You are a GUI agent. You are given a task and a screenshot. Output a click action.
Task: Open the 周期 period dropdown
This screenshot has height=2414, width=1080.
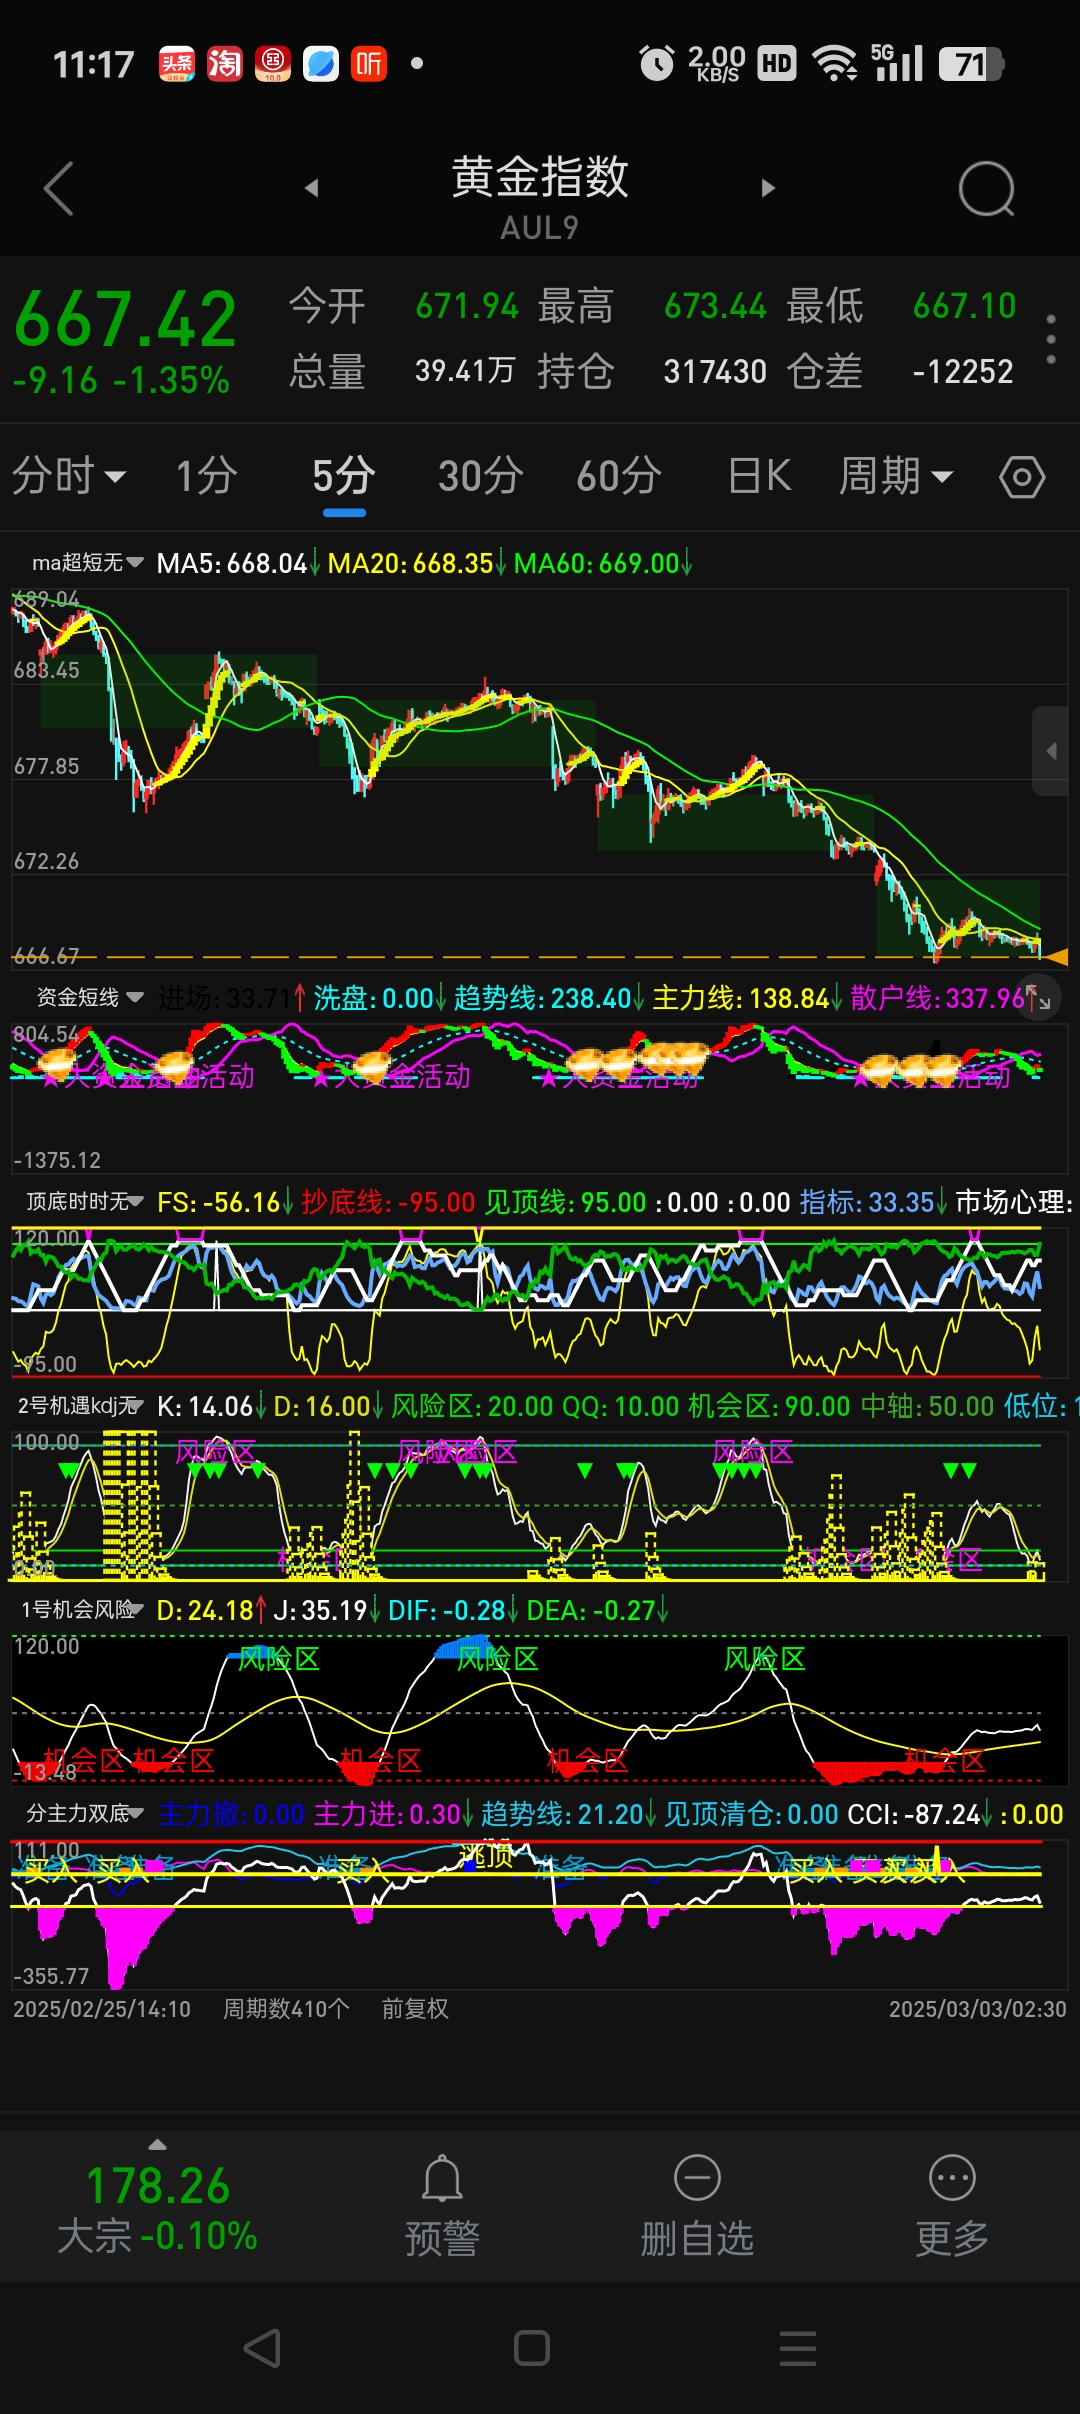(896, 476)
